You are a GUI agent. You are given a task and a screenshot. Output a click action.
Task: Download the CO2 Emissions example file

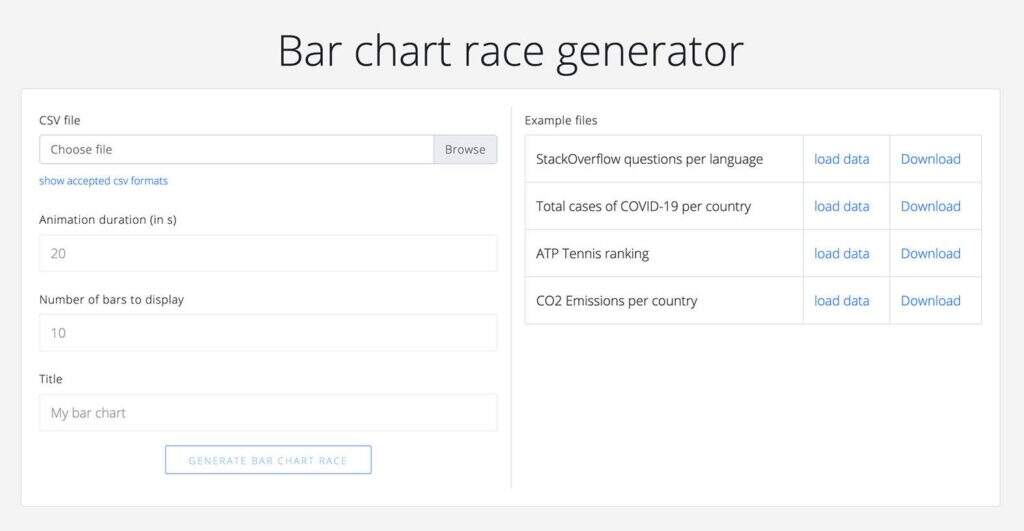tap(930, 300)
